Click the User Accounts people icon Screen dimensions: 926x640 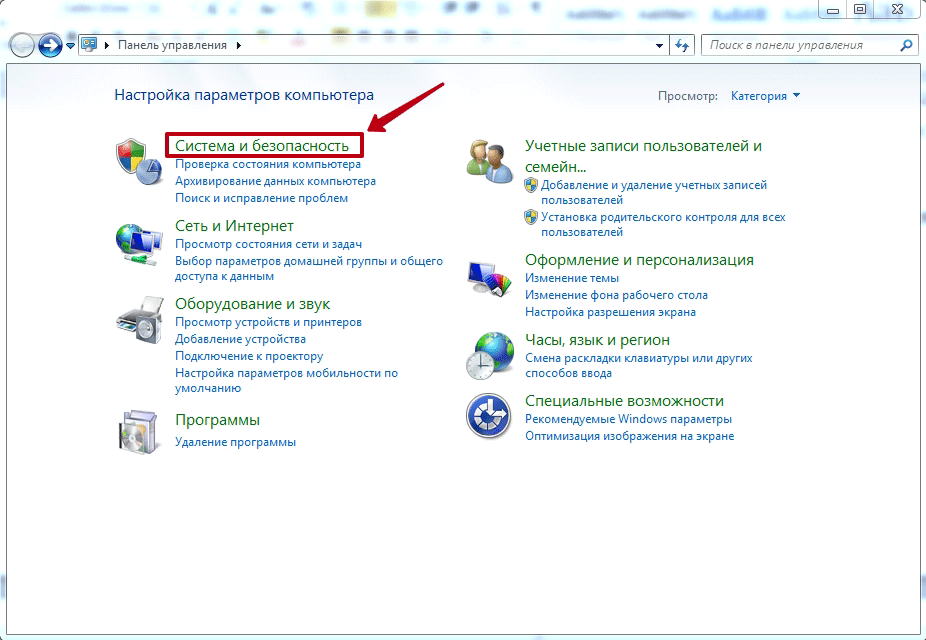(490, 158)
